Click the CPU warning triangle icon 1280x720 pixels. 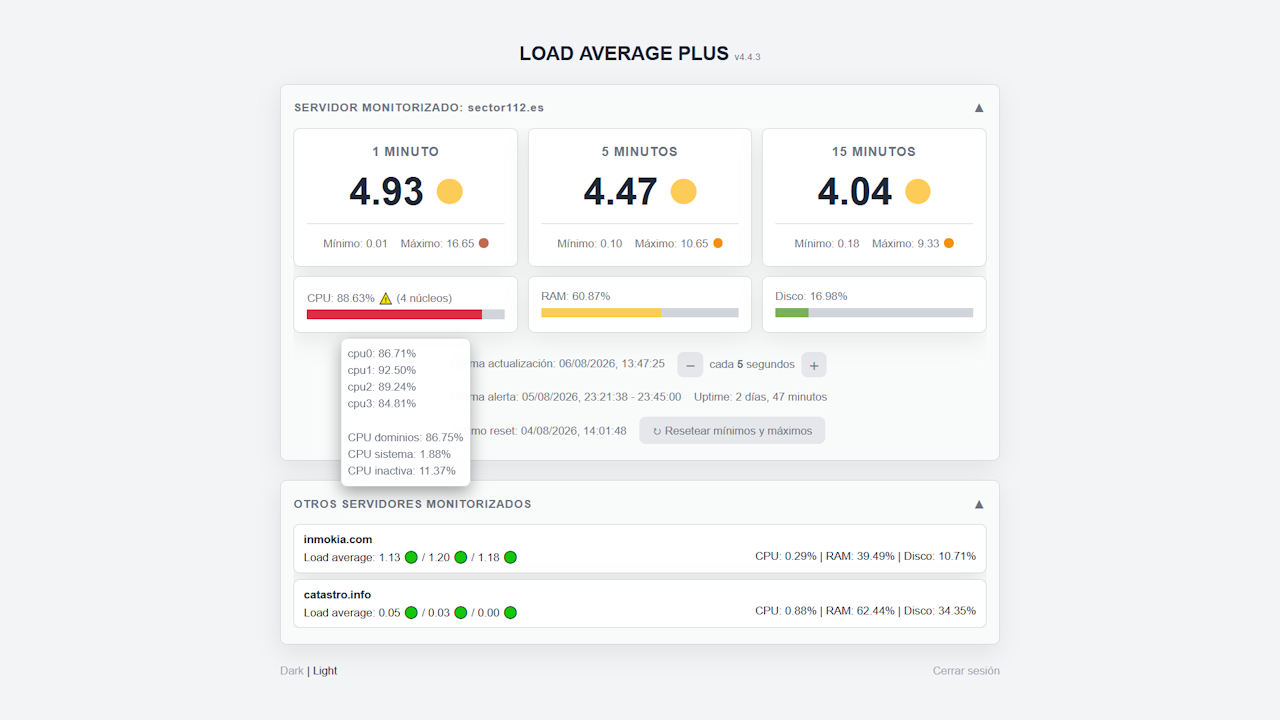[386, 298]
